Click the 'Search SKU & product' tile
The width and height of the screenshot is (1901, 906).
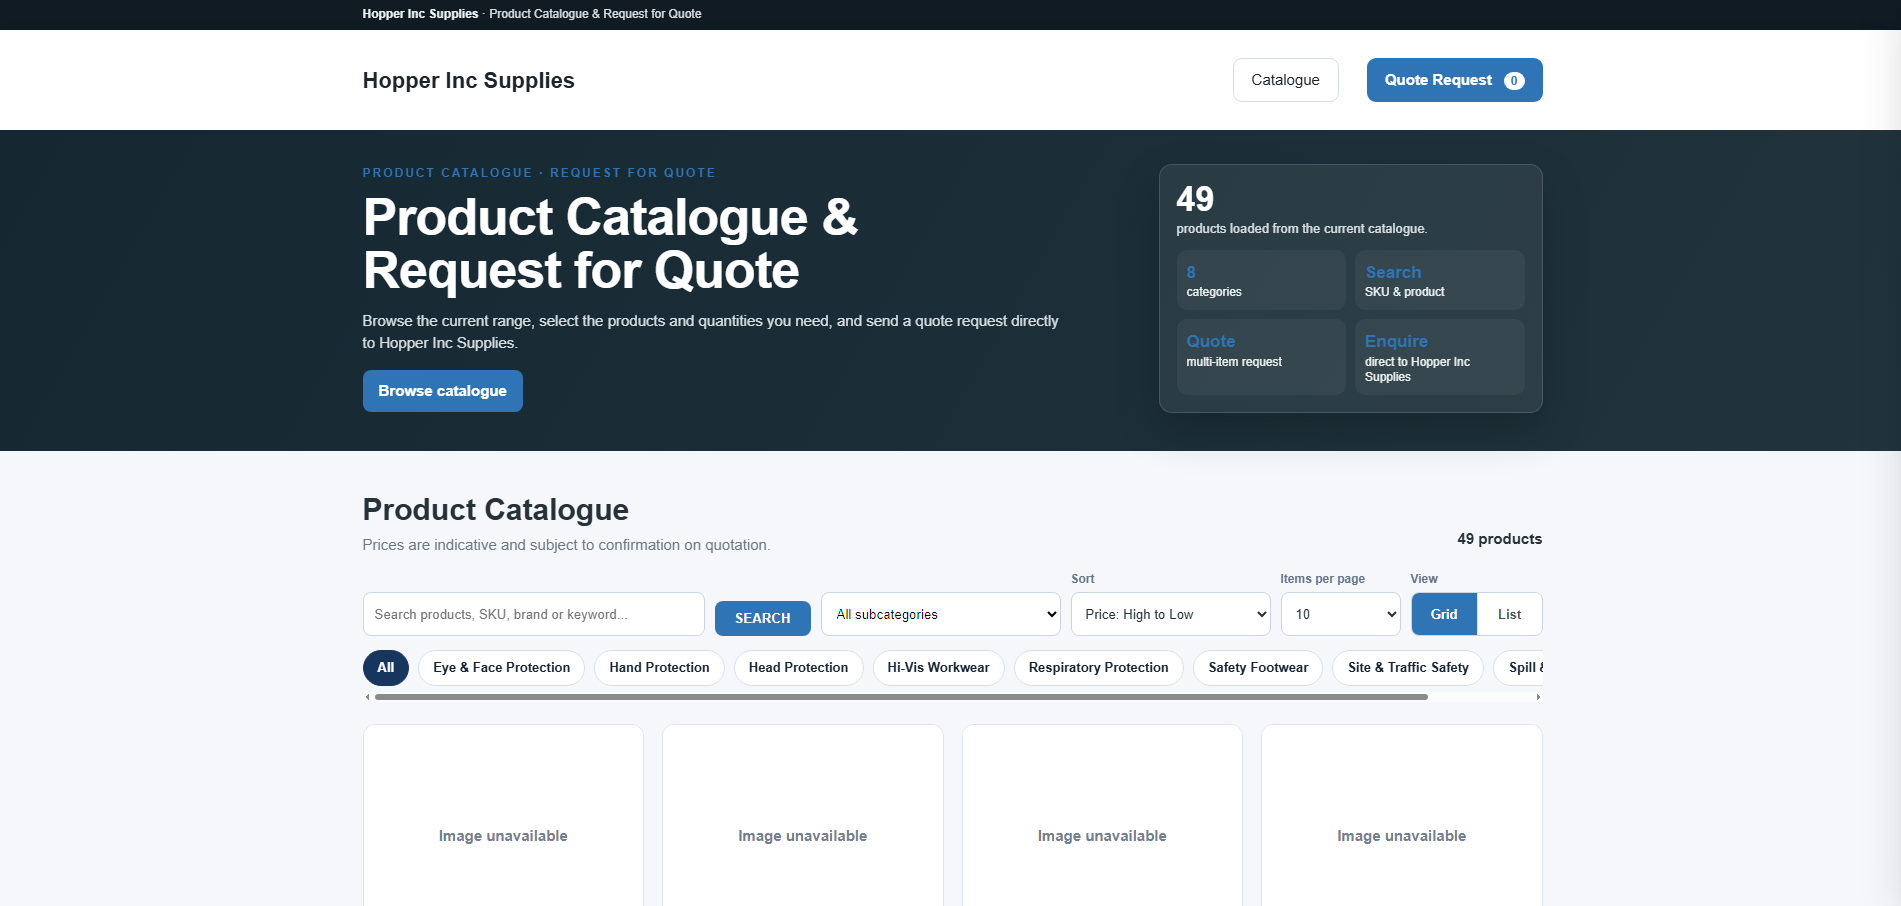coord(1439,280)
